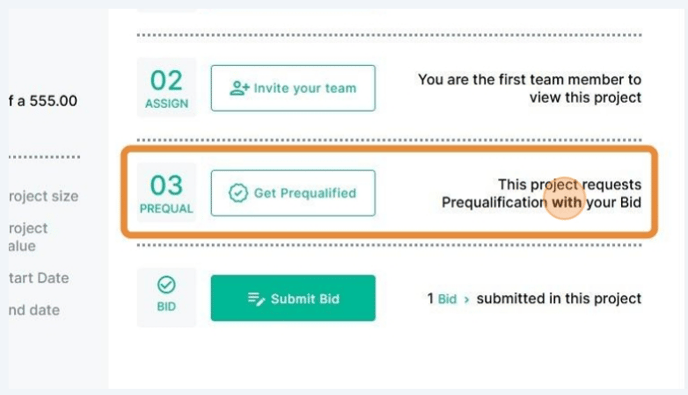Select the 03 PREQUAL step tile
Screen dimensions: 688x395
coord(166,193)
